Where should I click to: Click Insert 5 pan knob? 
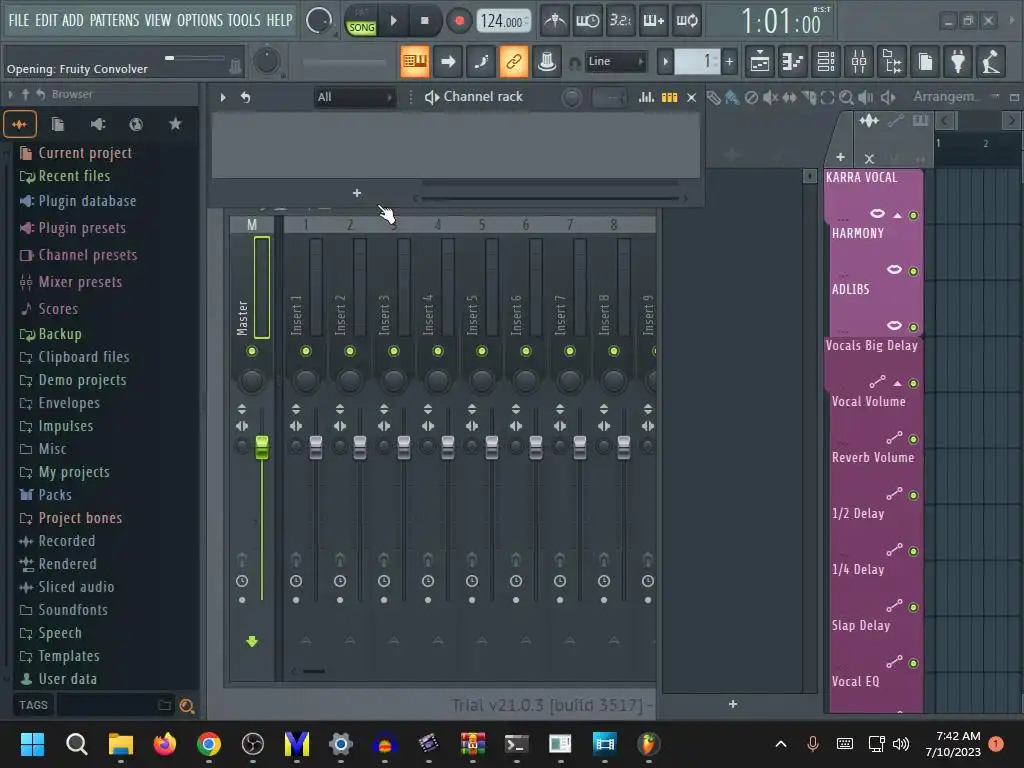(482, 380)
